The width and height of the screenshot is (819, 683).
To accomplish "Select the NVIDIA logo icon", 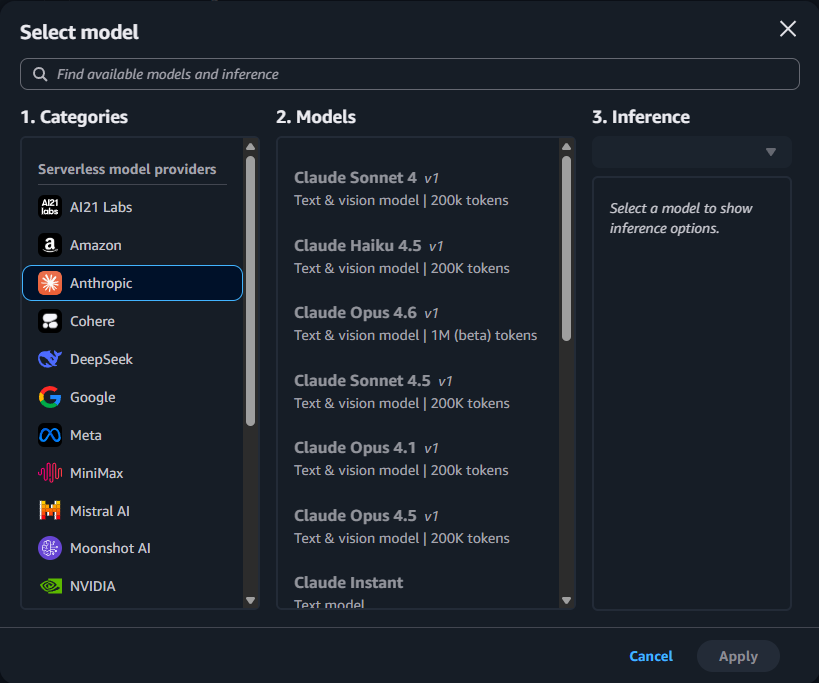I will (50, 586).
